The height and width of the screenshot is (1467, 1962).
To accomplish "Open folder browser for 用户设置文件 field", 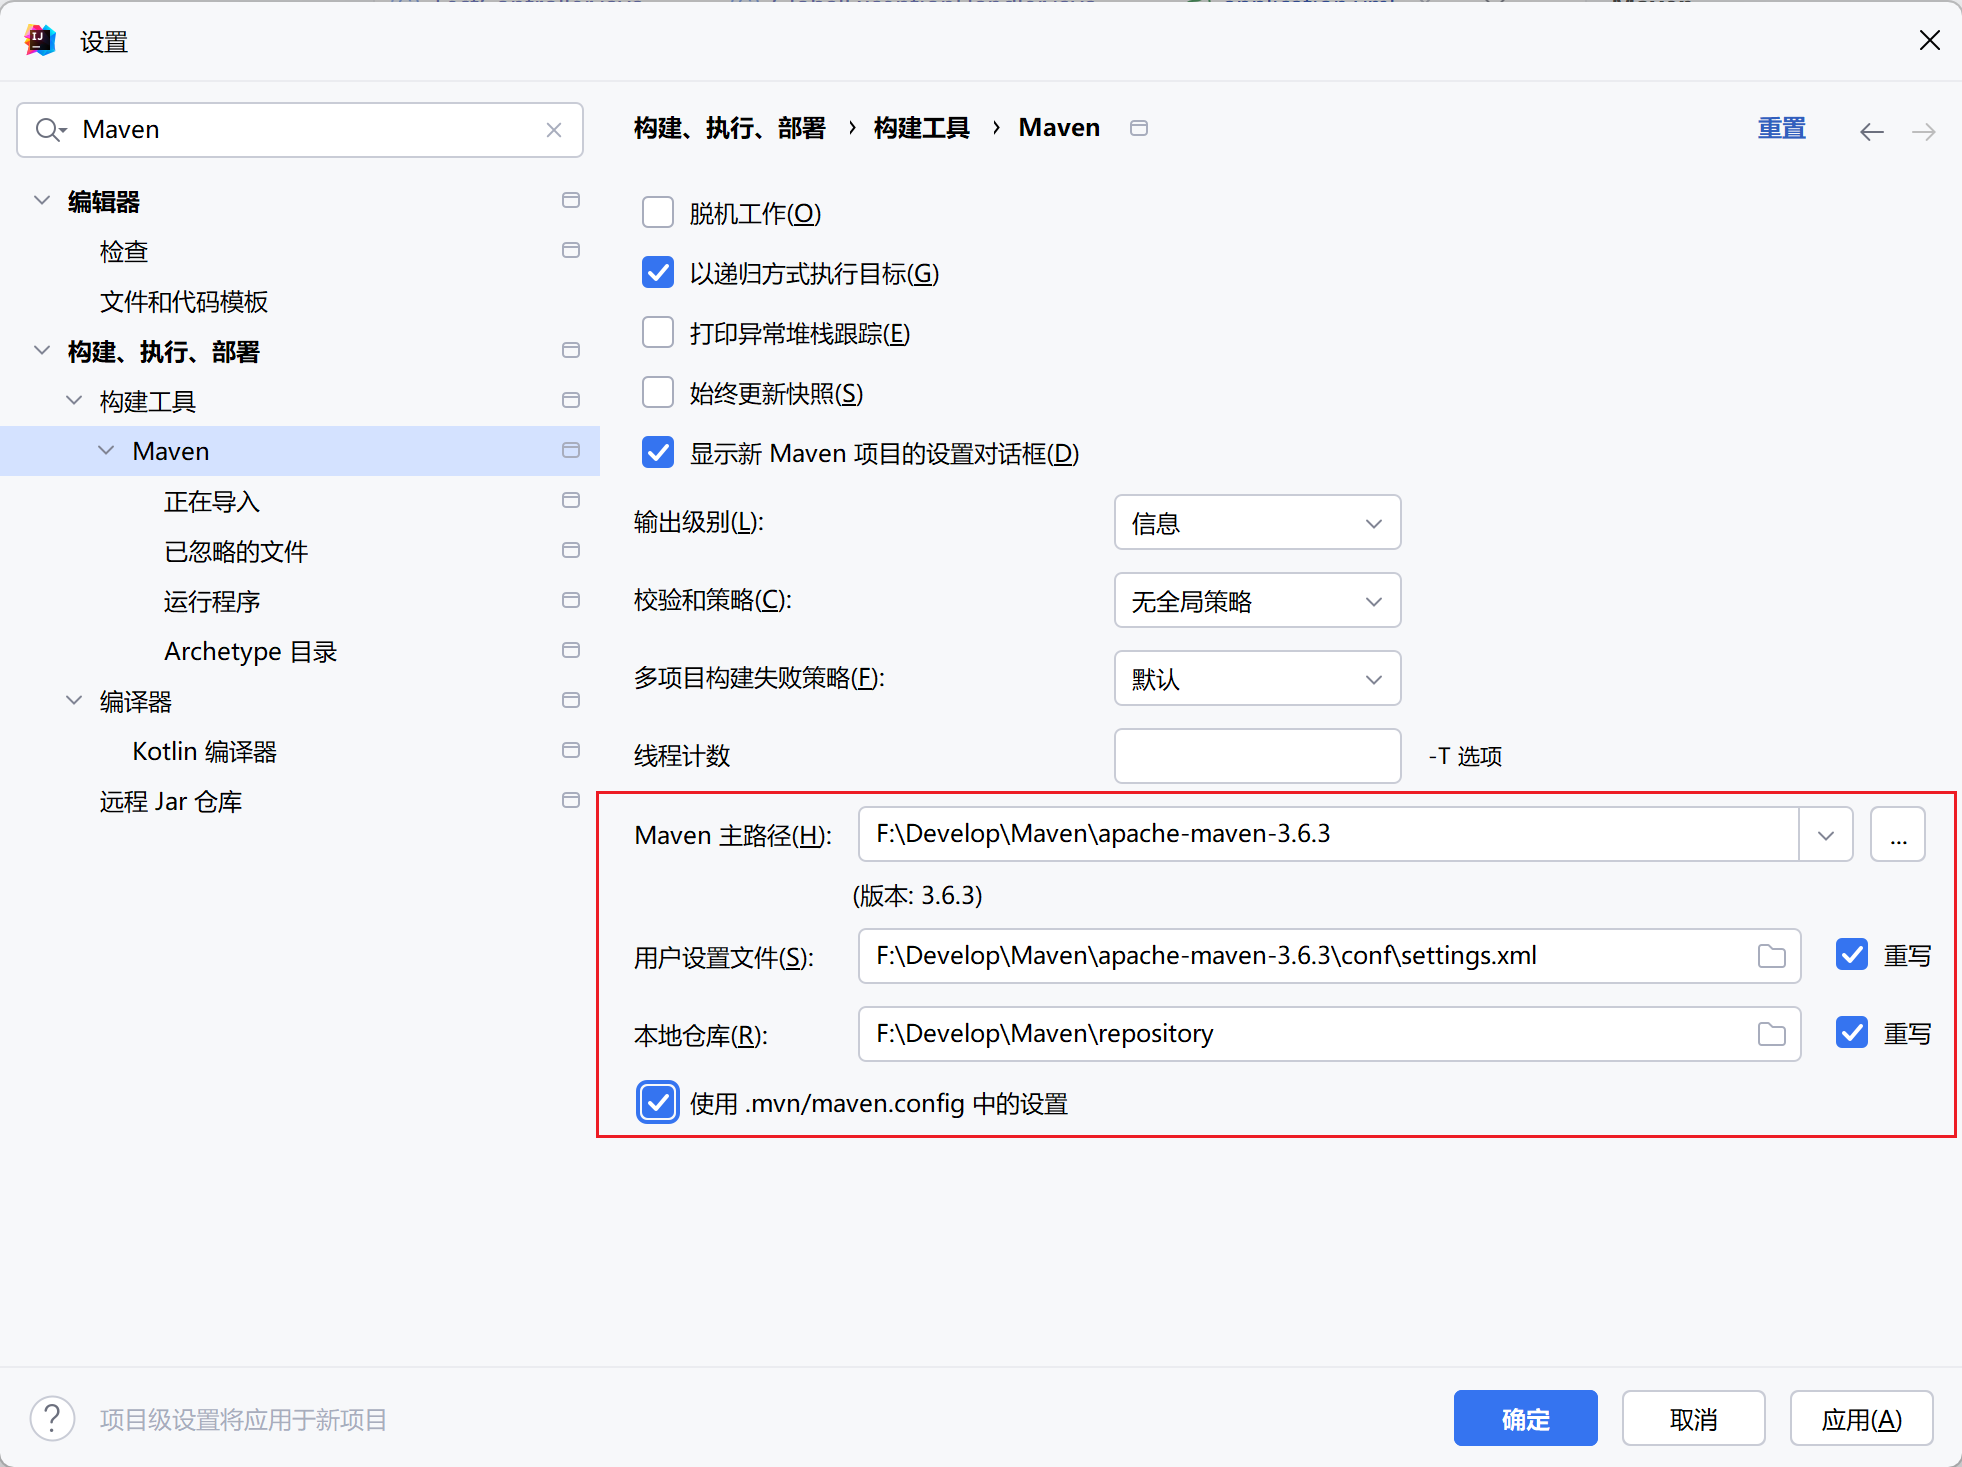I will 1772,956.
